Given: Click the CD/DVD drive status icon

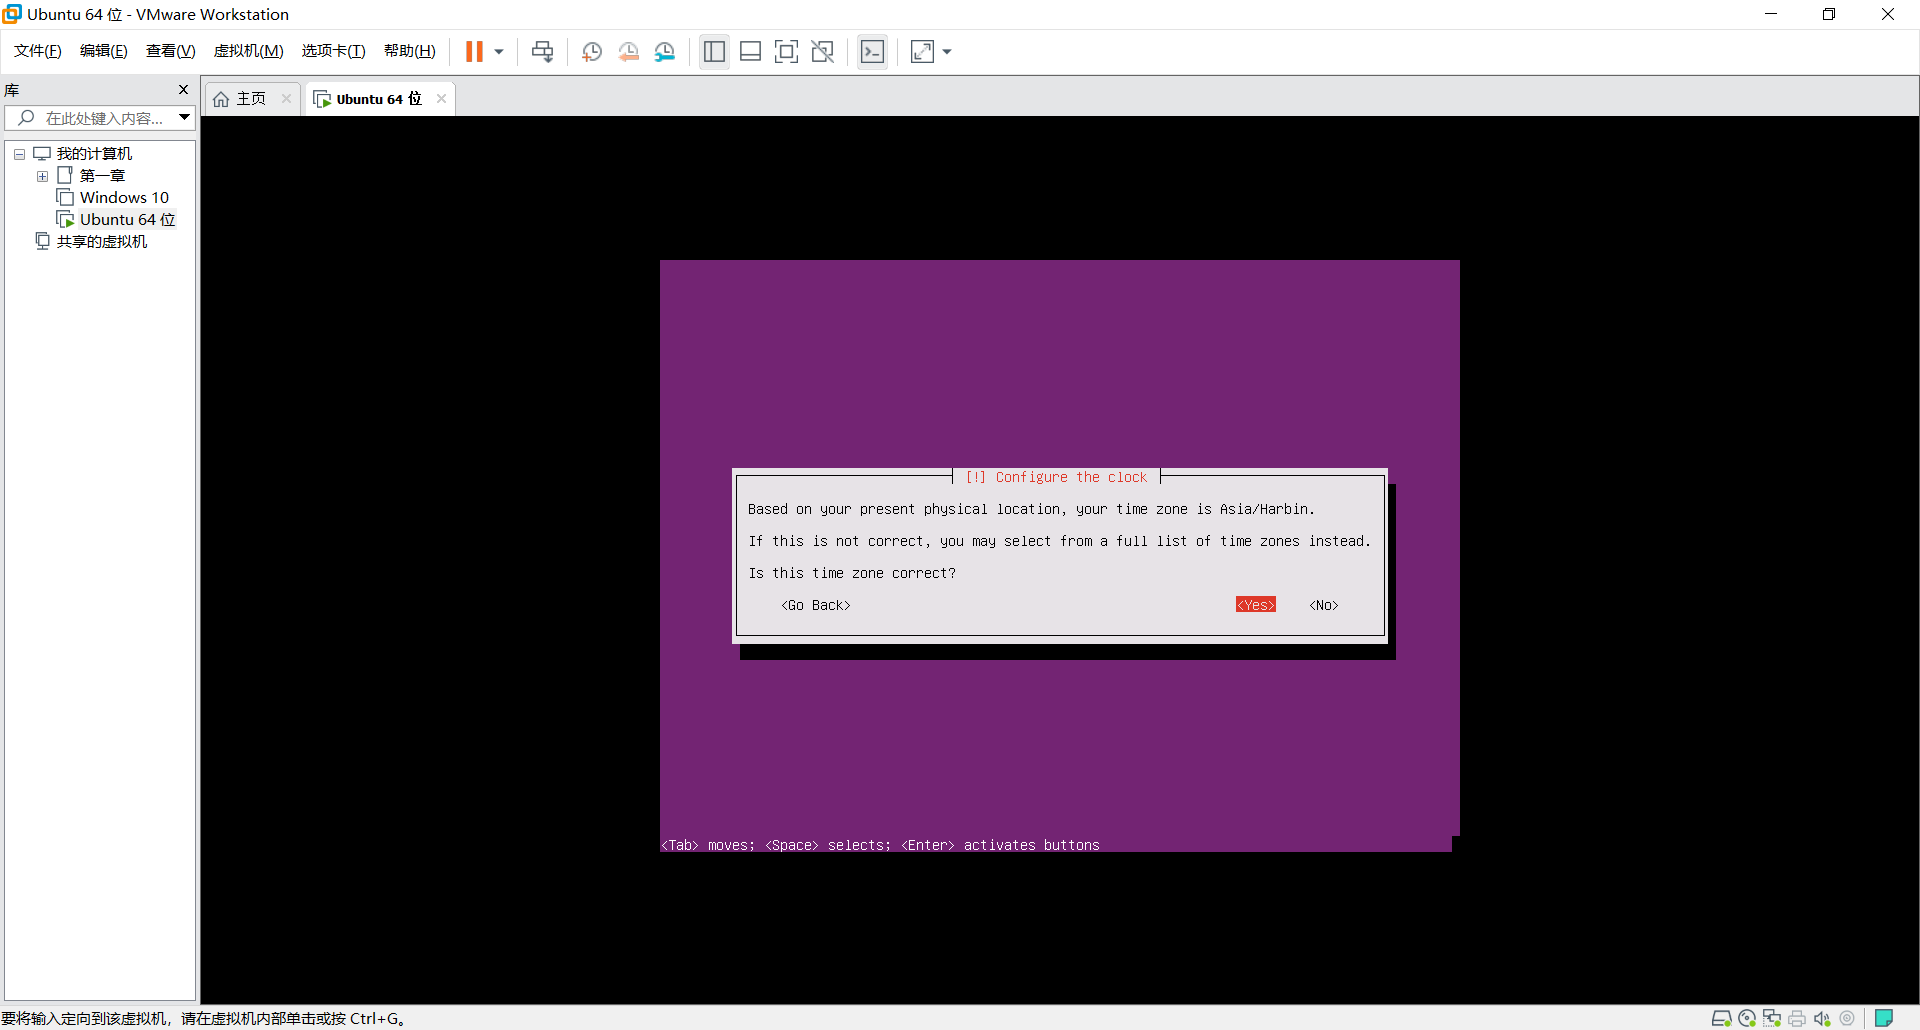Looking at the screenshot, I should pos(1747,1019).
